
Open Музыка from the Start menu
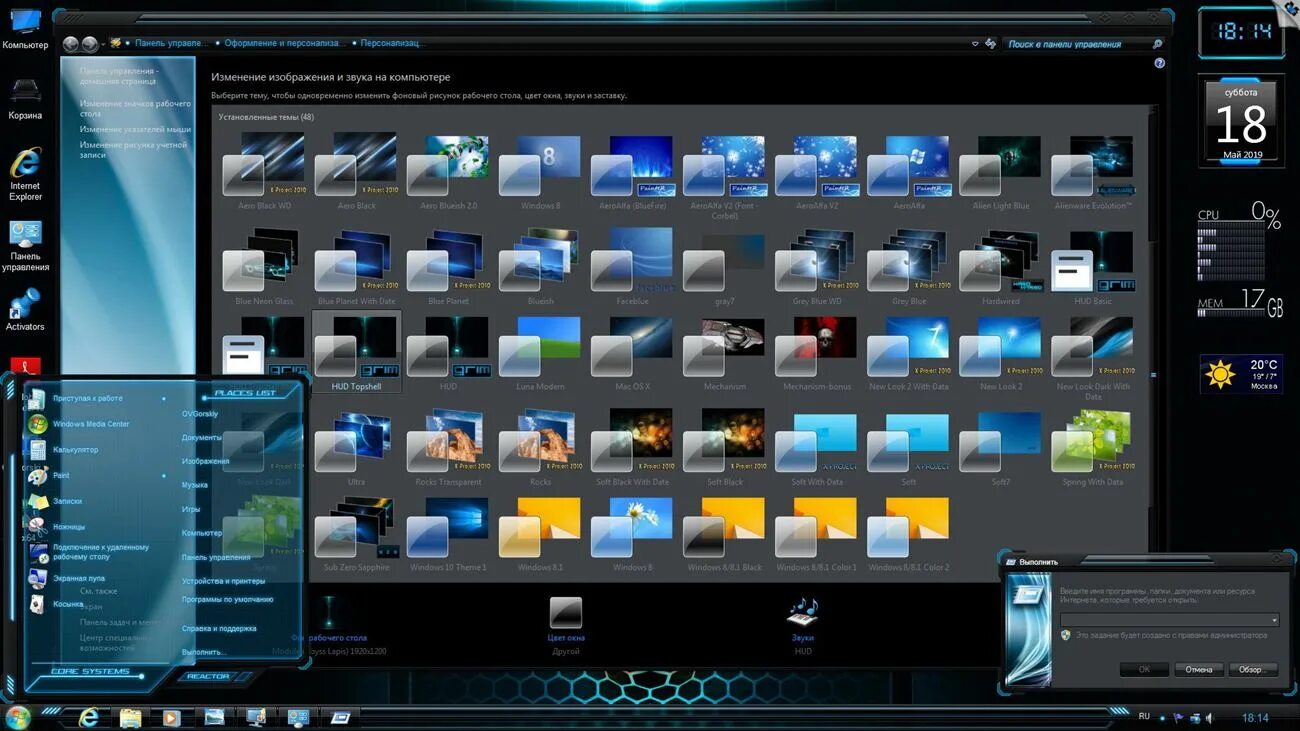click(195, 485)
